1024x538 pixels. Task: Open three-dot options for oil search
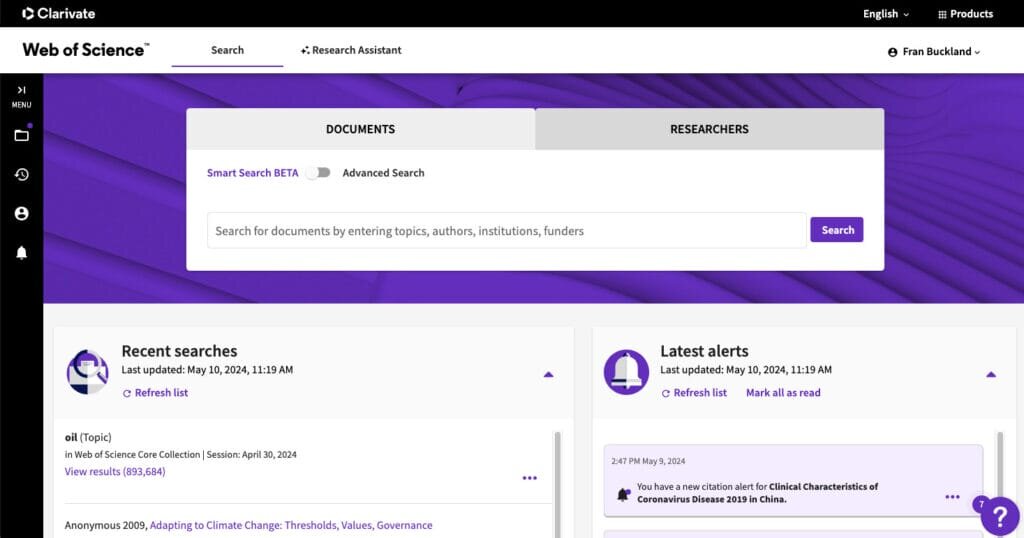529,478
